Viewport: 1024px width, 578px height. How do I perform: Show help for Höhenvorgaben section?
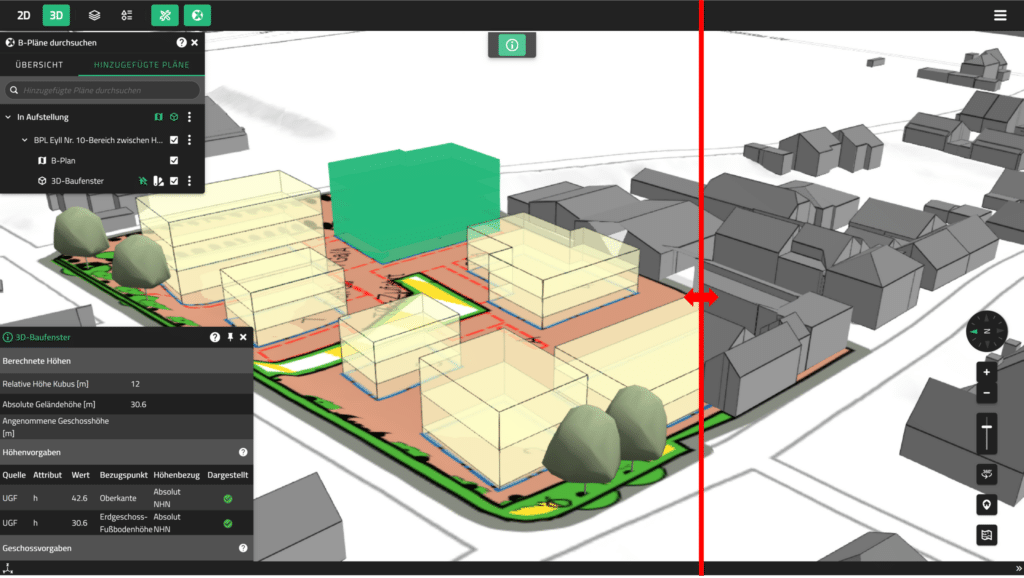243,452
